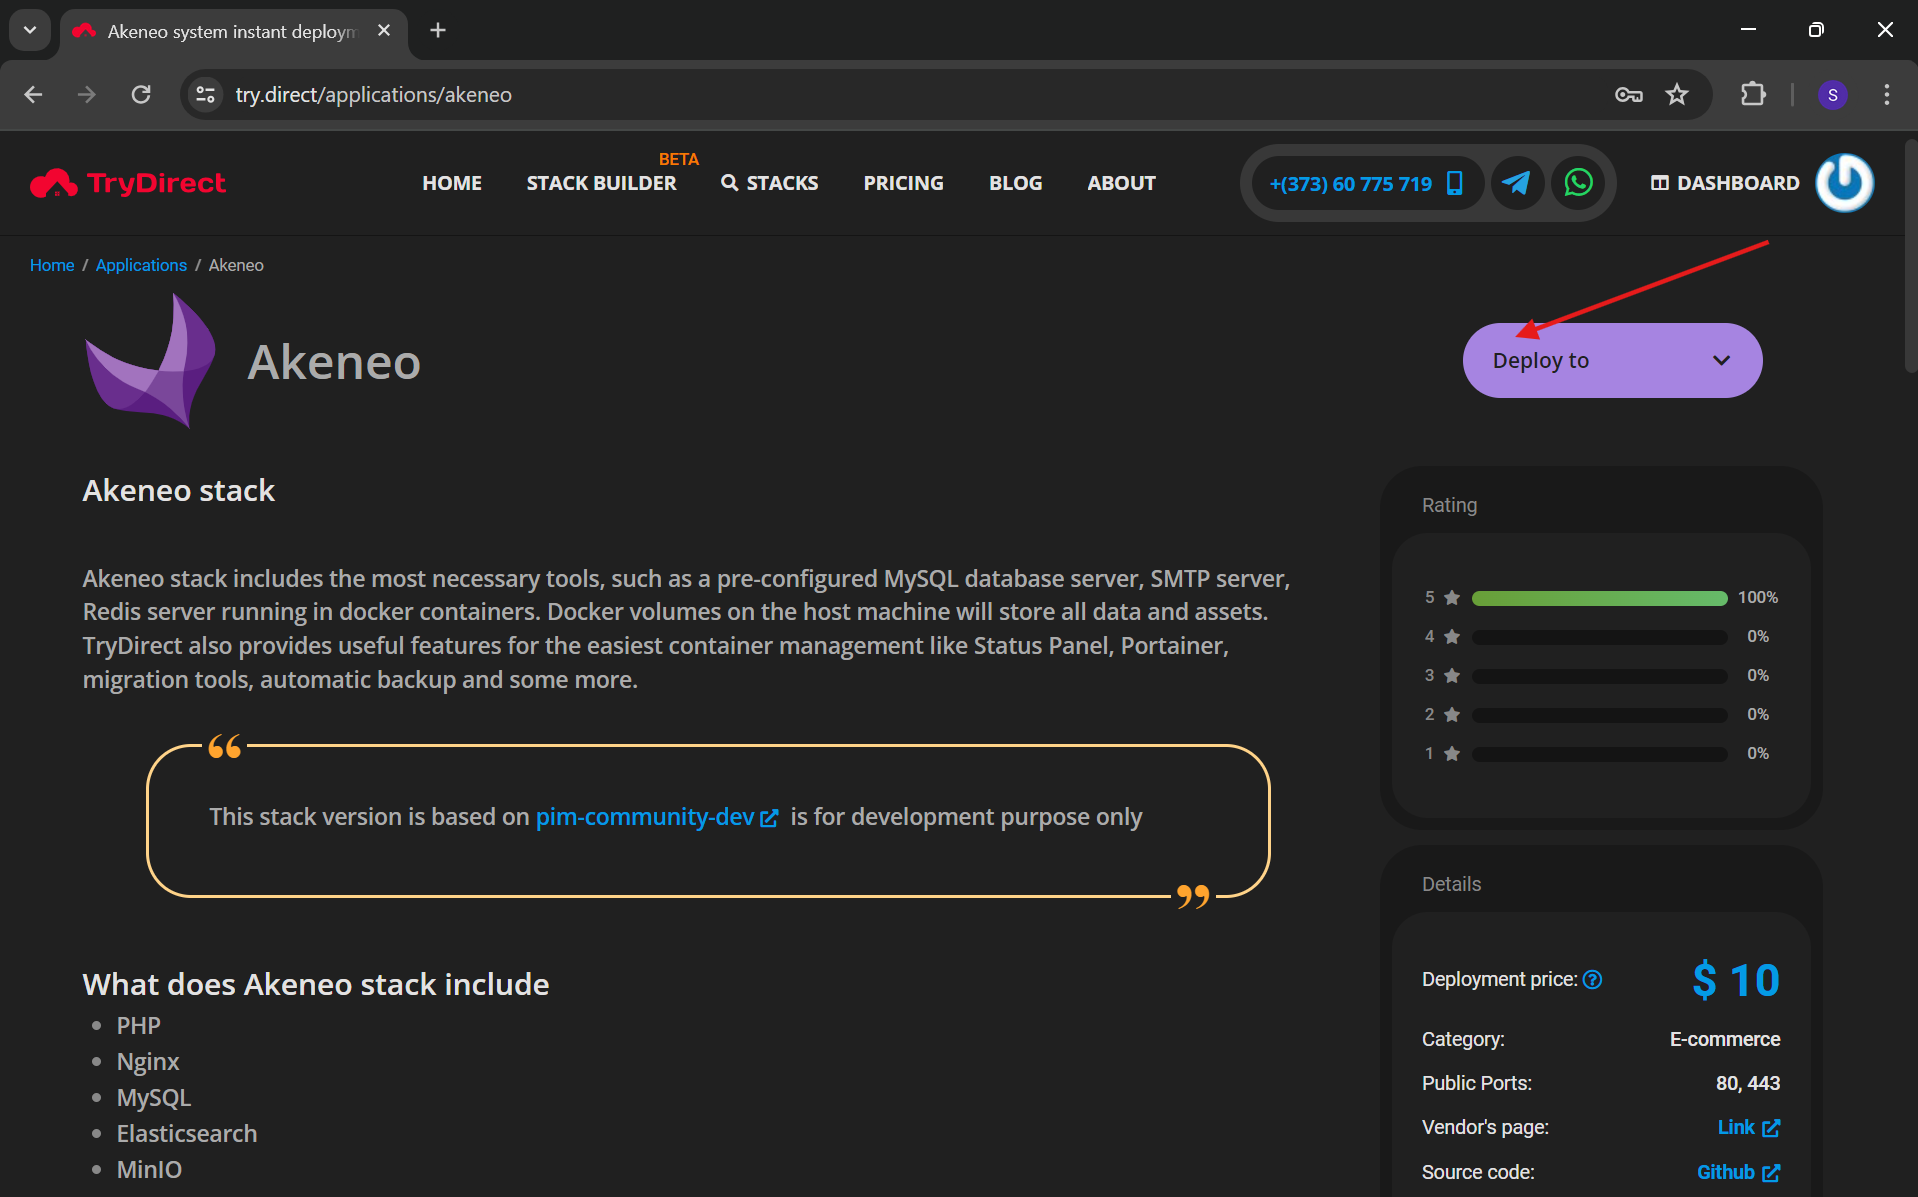1918x1197 pixels.
Task: Click the mobile phone icon beside number
Action: pos(1455,183)
